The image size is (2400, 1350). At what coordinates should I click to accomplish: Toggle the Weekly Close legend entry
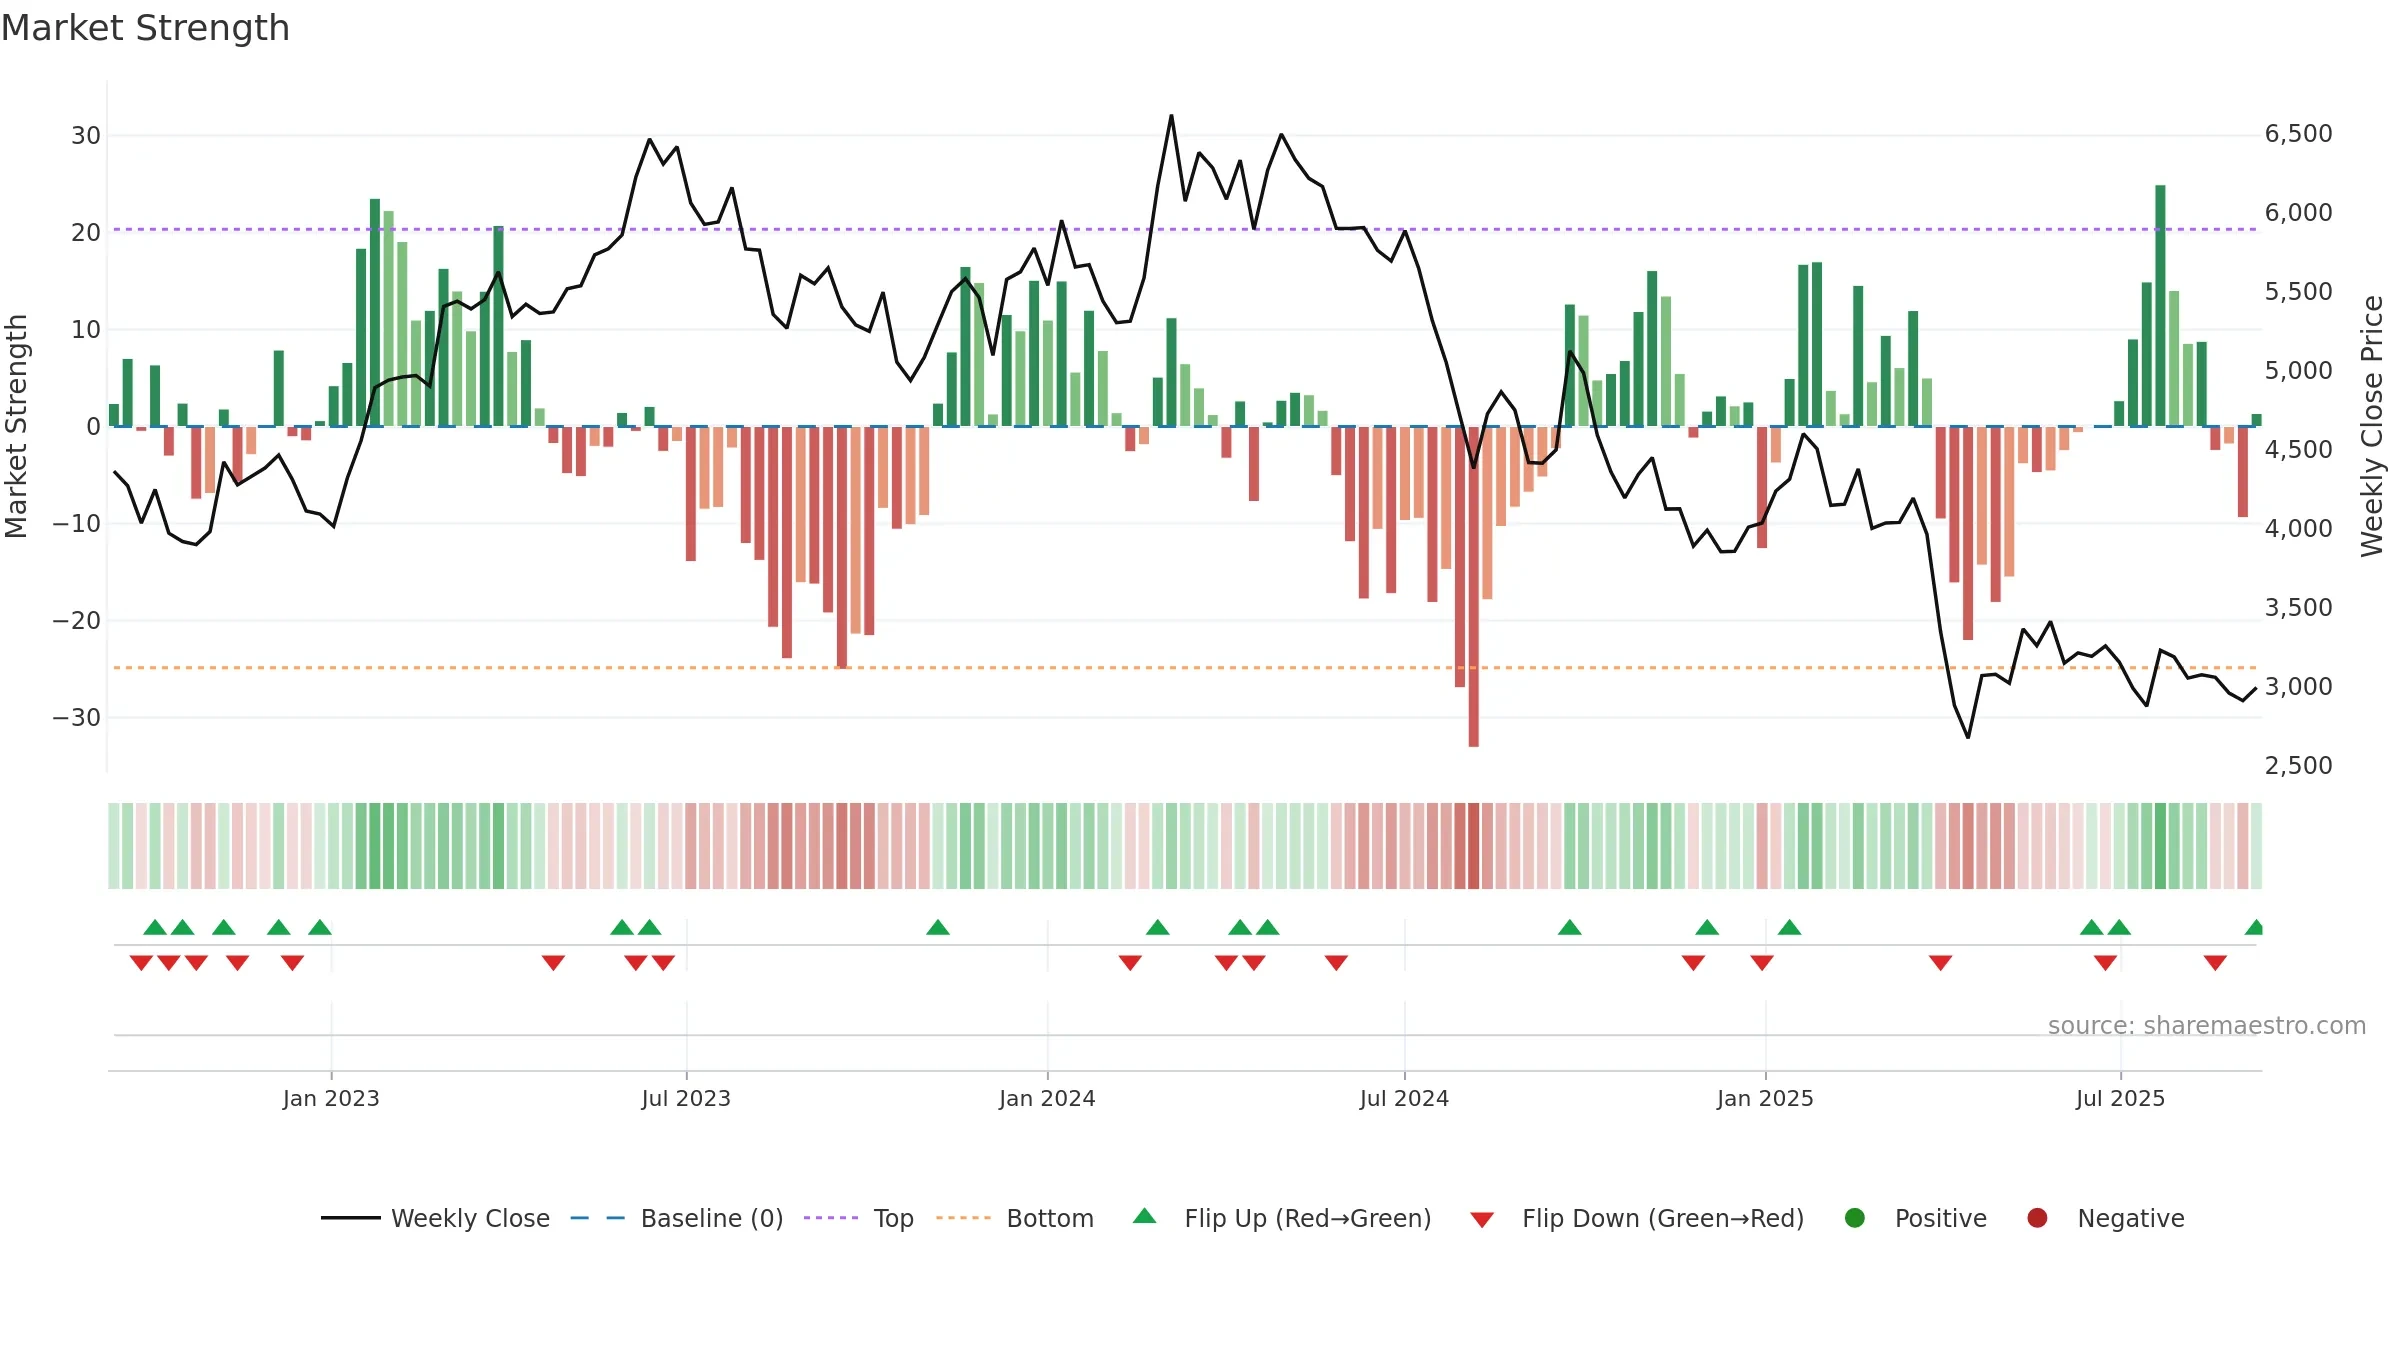pyautogui.click(x=435, y=1218)
